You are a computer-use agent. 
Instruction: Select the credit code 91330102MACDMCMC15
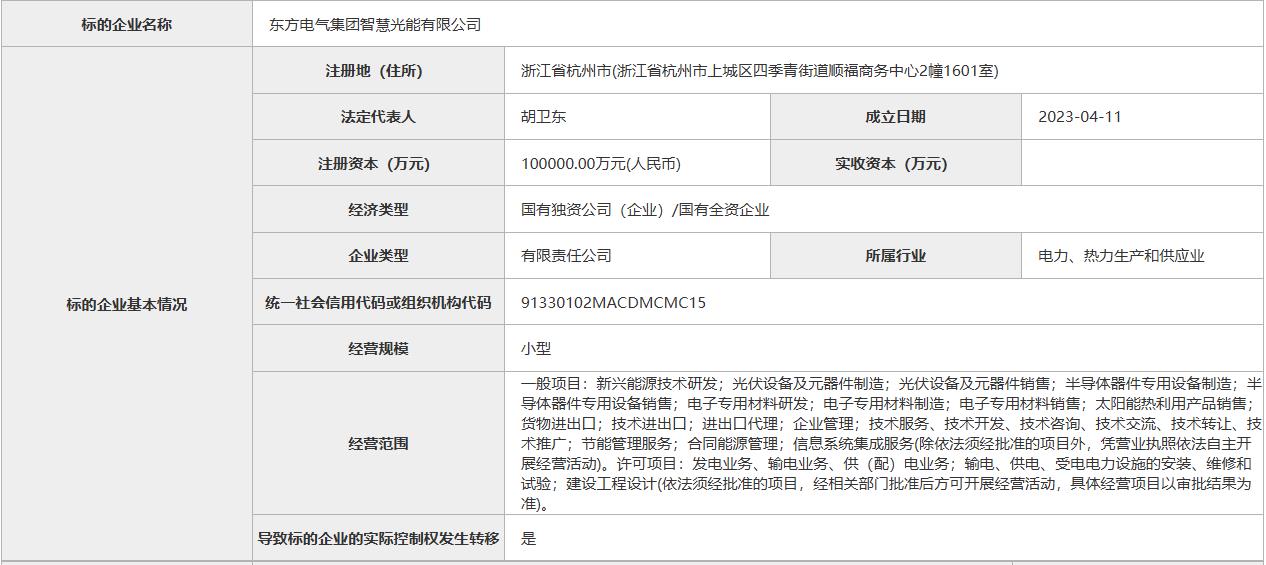coord(613,302)
